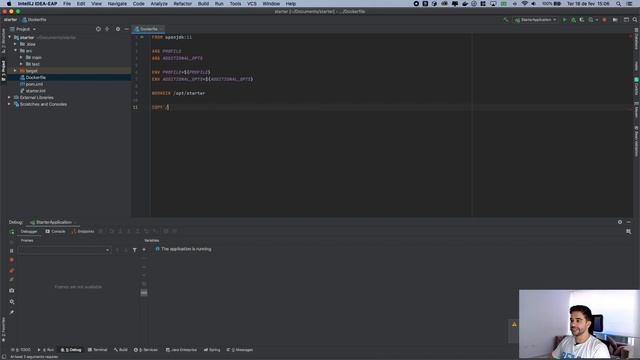Open the Spring tool window
640x360 pixels.
tap(212, 350)
